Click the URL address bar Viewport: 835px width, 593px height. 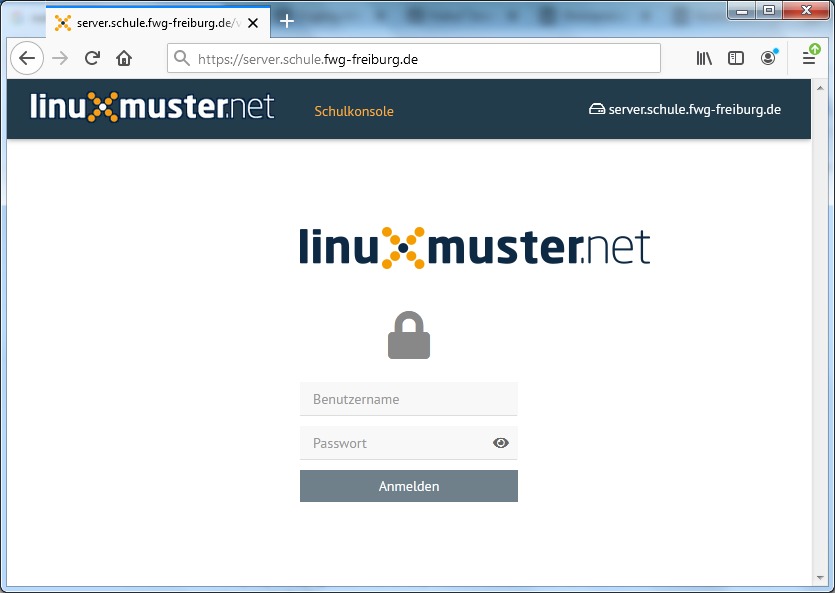(x=420, y=58)
